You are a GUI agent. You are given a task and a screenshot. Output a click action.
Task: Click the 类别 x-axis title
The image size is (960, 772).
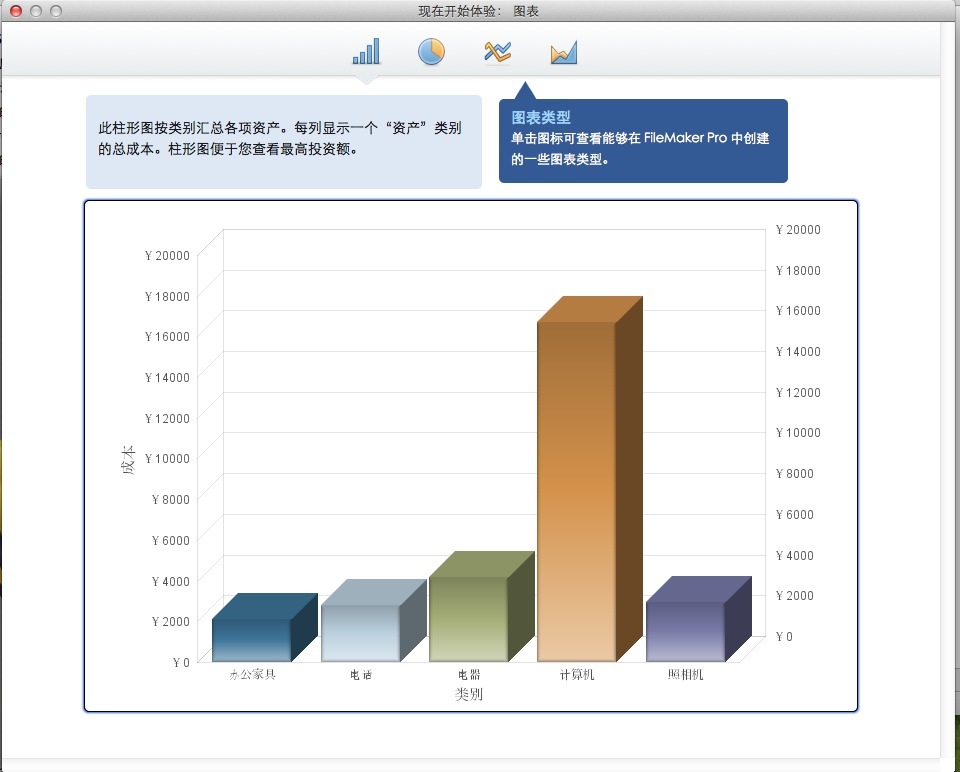click(469, 694)
